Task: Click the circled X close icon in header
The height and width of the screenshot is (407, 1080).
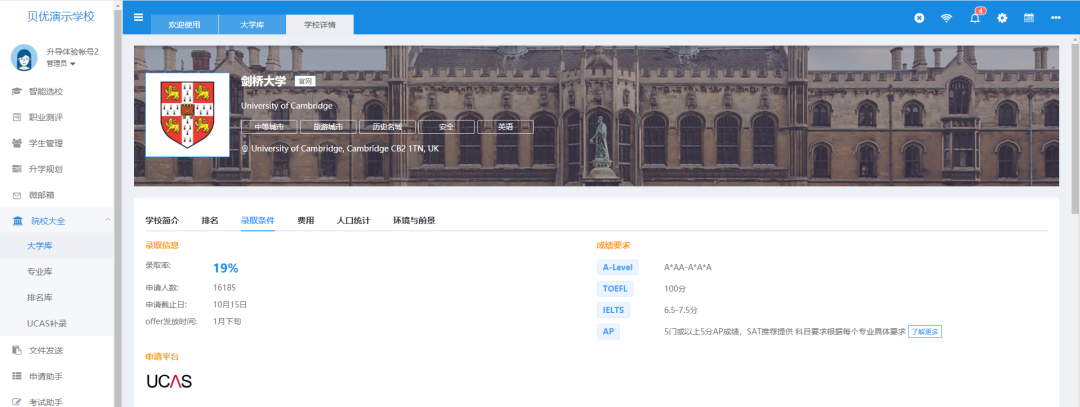Action: tap(919, 18)
